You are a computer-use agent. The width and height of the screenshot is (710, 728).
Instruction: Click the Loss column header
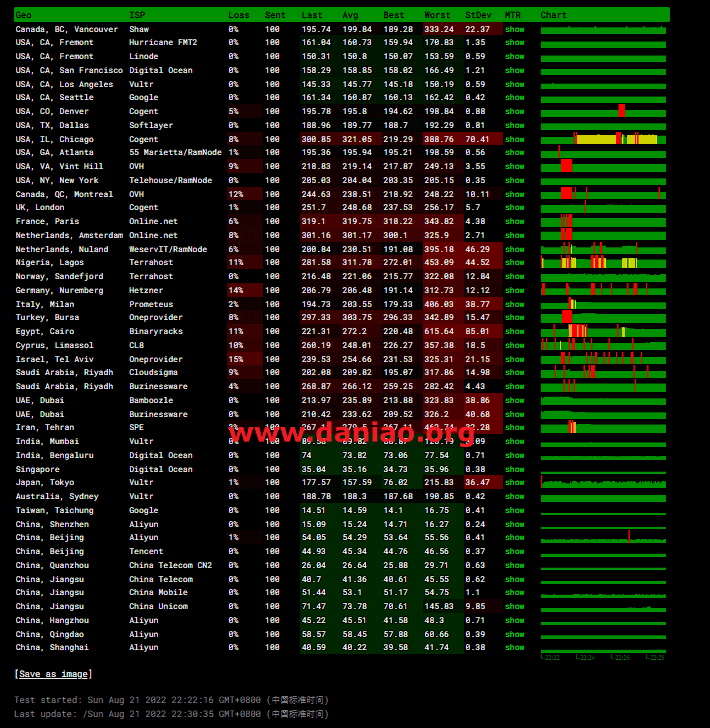click(x=239, y=15)
